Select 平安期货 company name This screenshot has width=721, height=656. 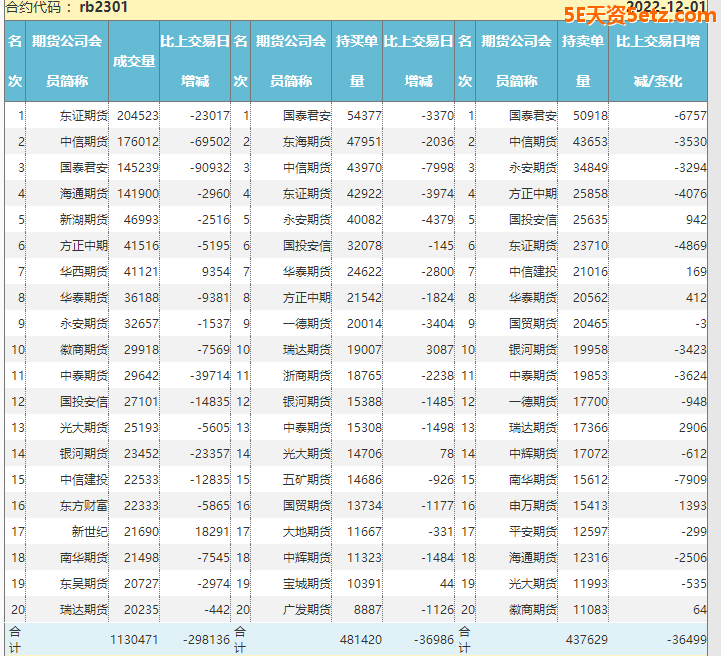533,532
